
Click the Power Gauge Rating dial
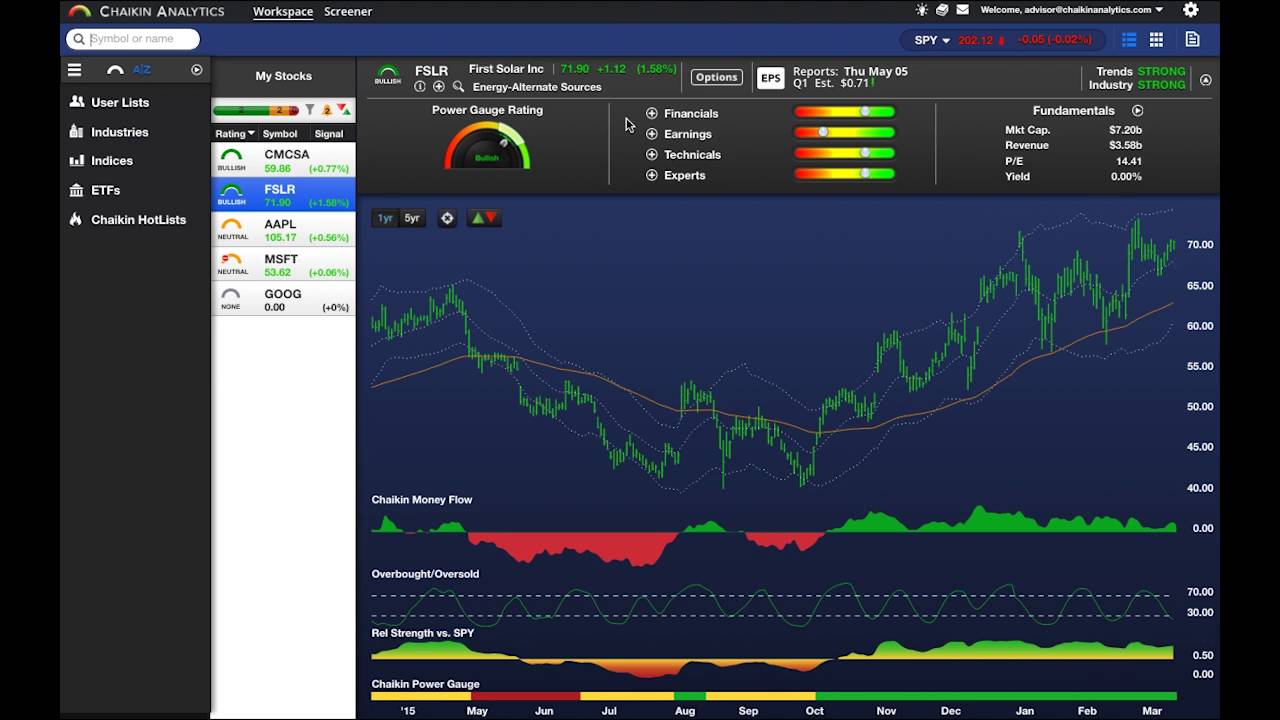[487, 146]
